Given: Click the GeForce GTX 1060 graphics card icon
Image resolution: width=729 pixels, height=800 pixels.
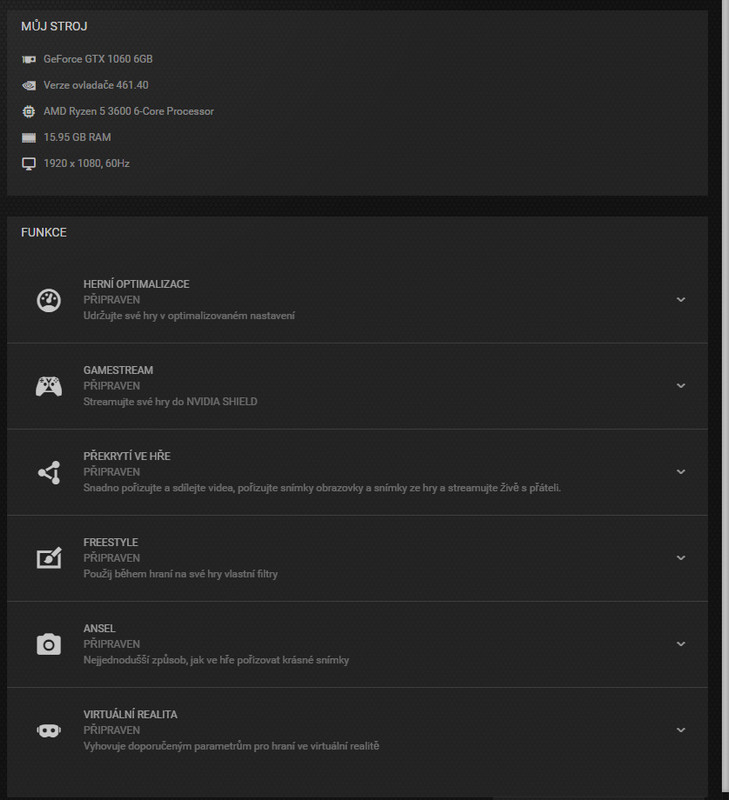Looking at the screenshot, I should tap(29, 60).
